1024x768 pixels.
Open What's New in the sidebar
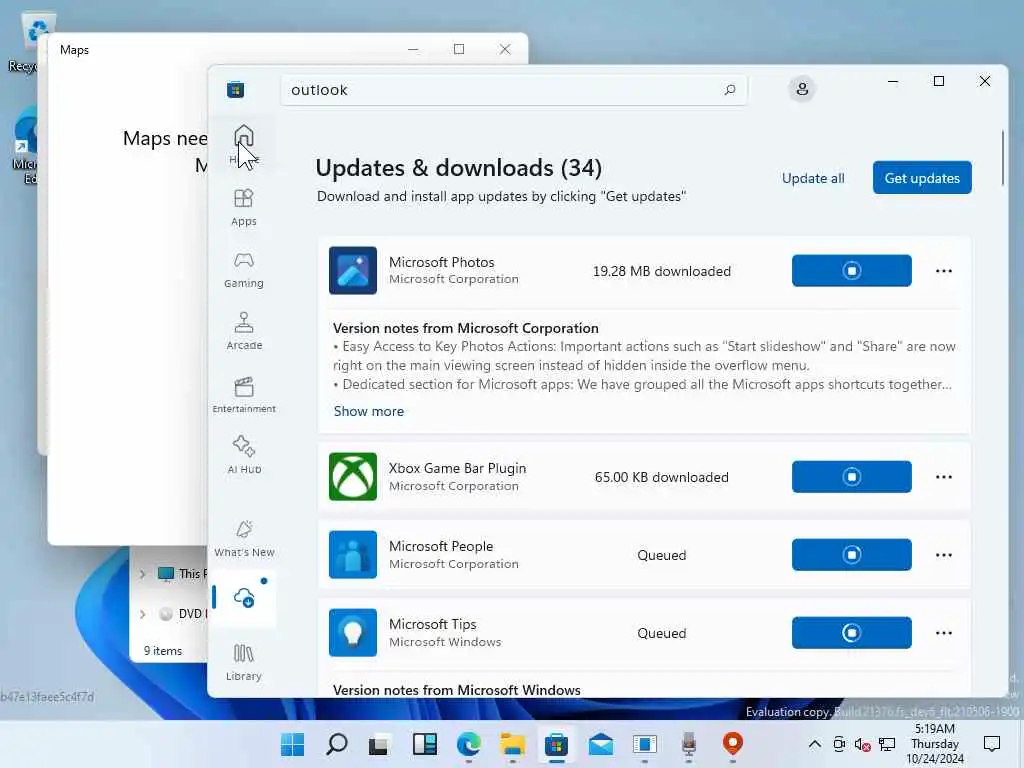[x=244, y=539]
